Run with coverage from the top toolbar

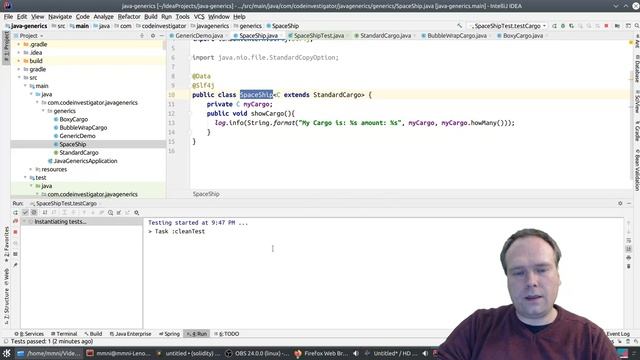[571, 26]
